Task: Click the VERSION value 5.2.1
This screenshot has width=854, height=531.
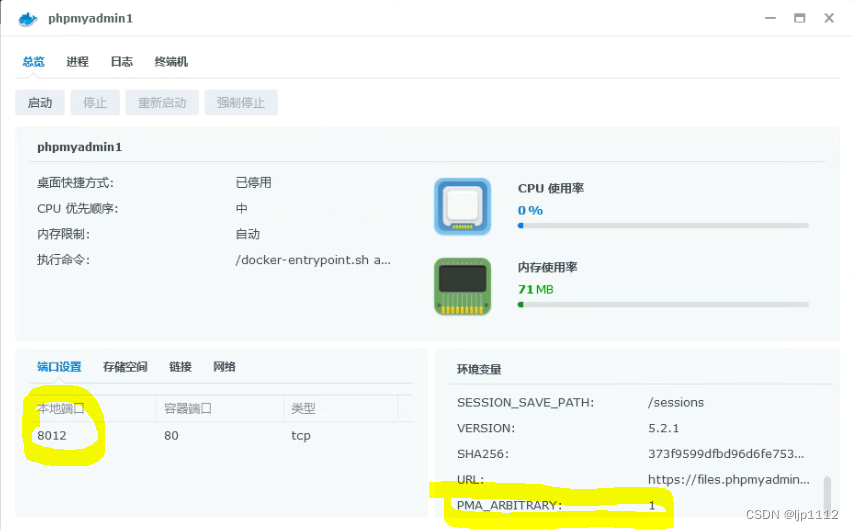Action: point(663,428)
